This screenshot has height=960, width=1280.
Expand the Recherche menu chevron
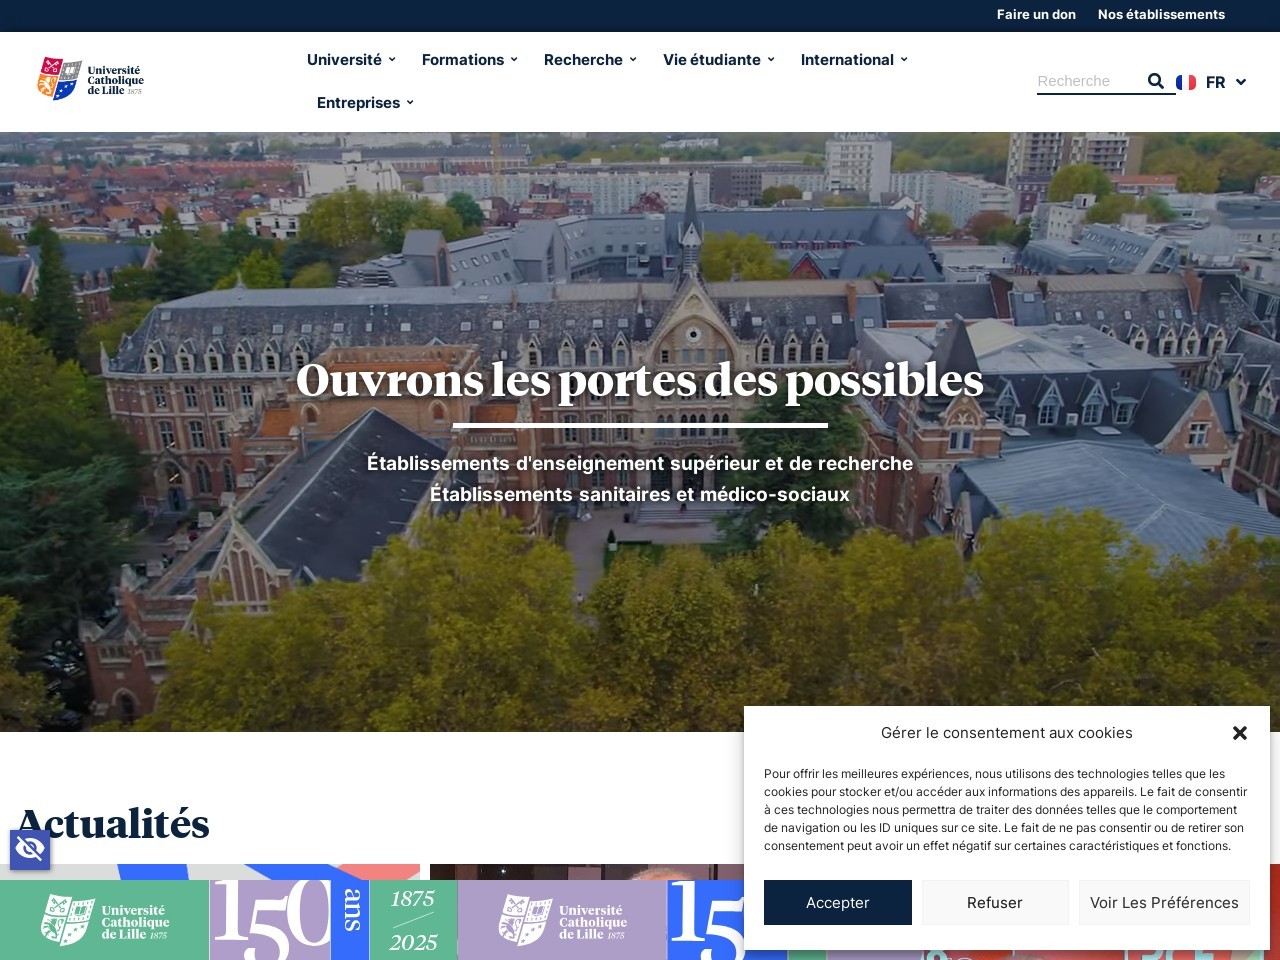tap(633, 59)
